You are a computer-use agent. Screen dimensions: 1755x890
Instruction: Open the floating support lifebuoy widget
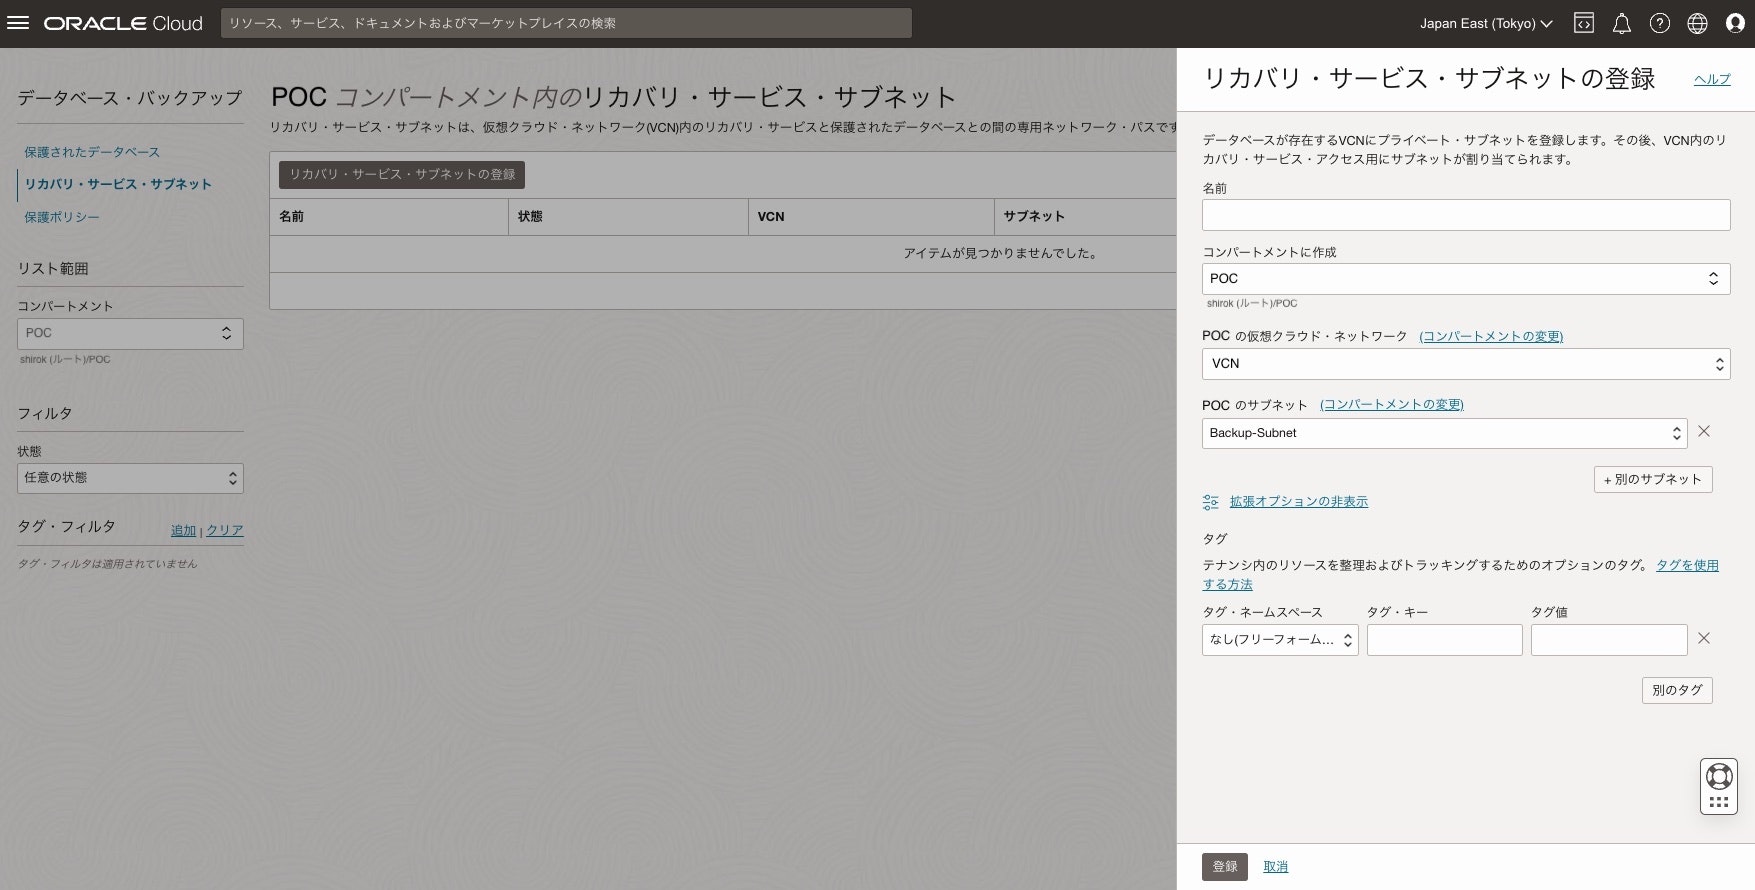point(1719,786)
